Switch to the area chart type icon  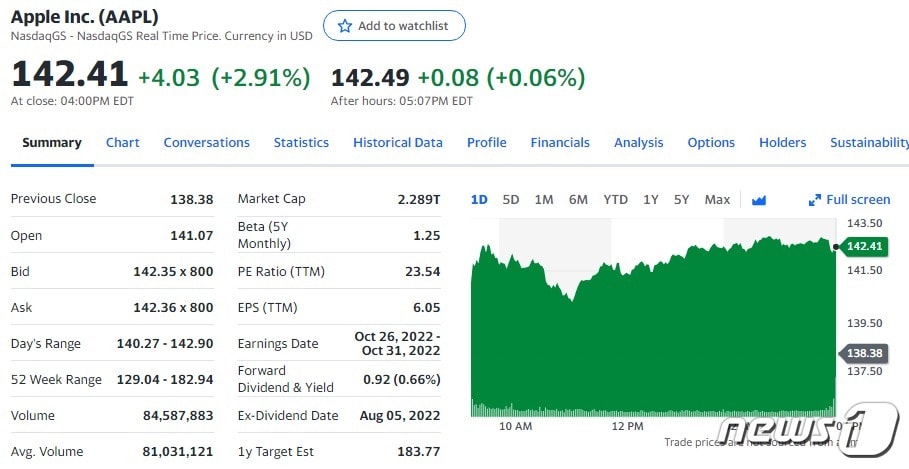pos(758,200)
